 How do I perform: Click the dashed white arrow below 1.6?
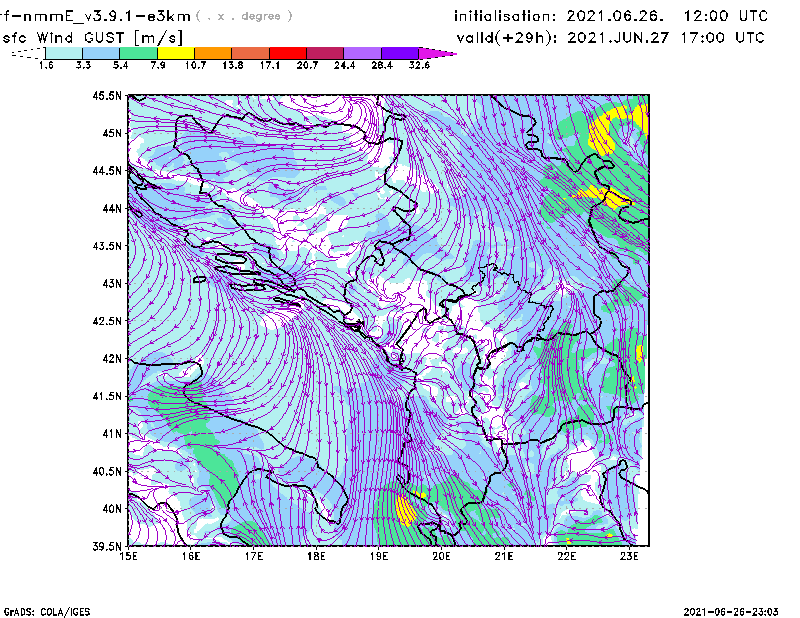28,53
